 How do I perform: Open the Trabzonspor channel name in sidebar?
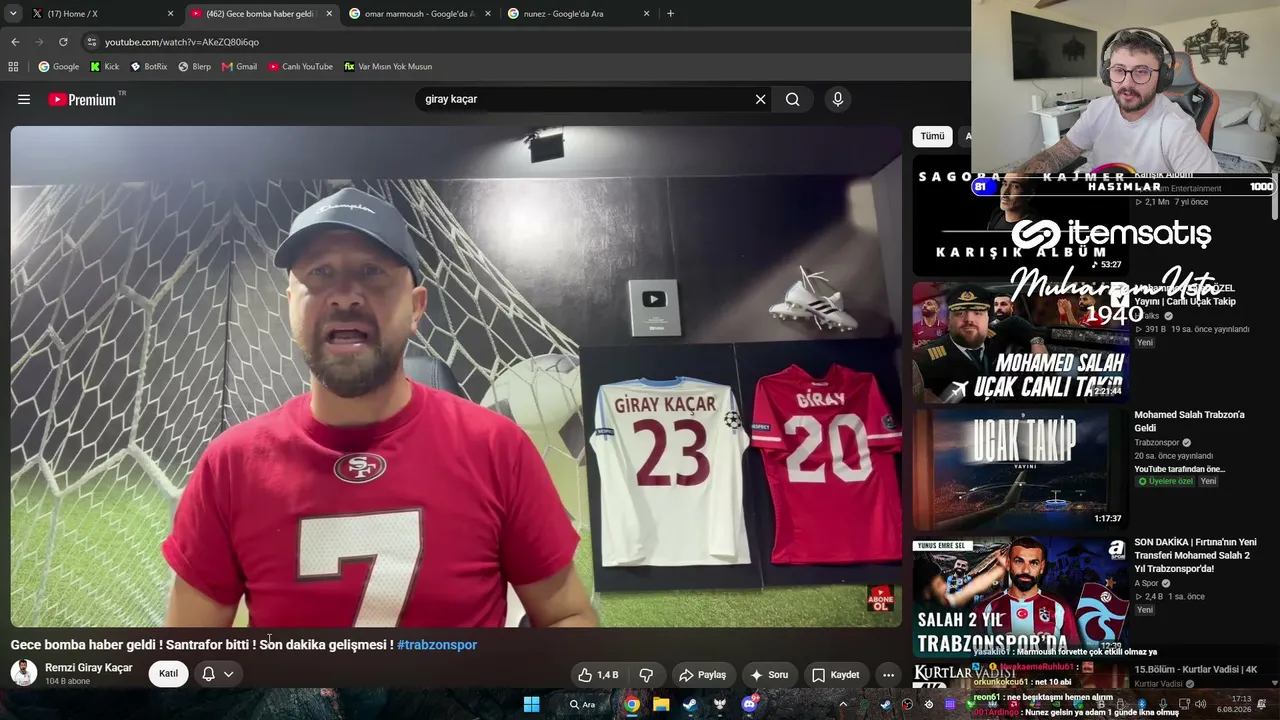click(1157, 442)
